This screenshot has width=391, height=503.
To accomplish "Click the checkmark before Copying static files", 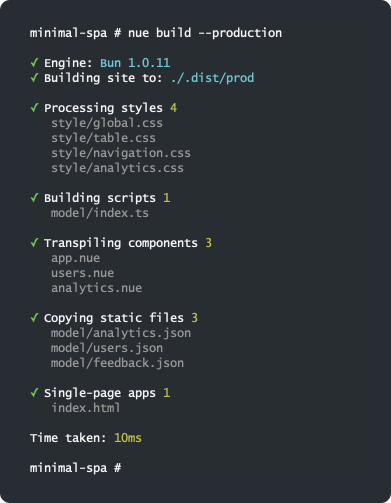I will coord(34,317).
